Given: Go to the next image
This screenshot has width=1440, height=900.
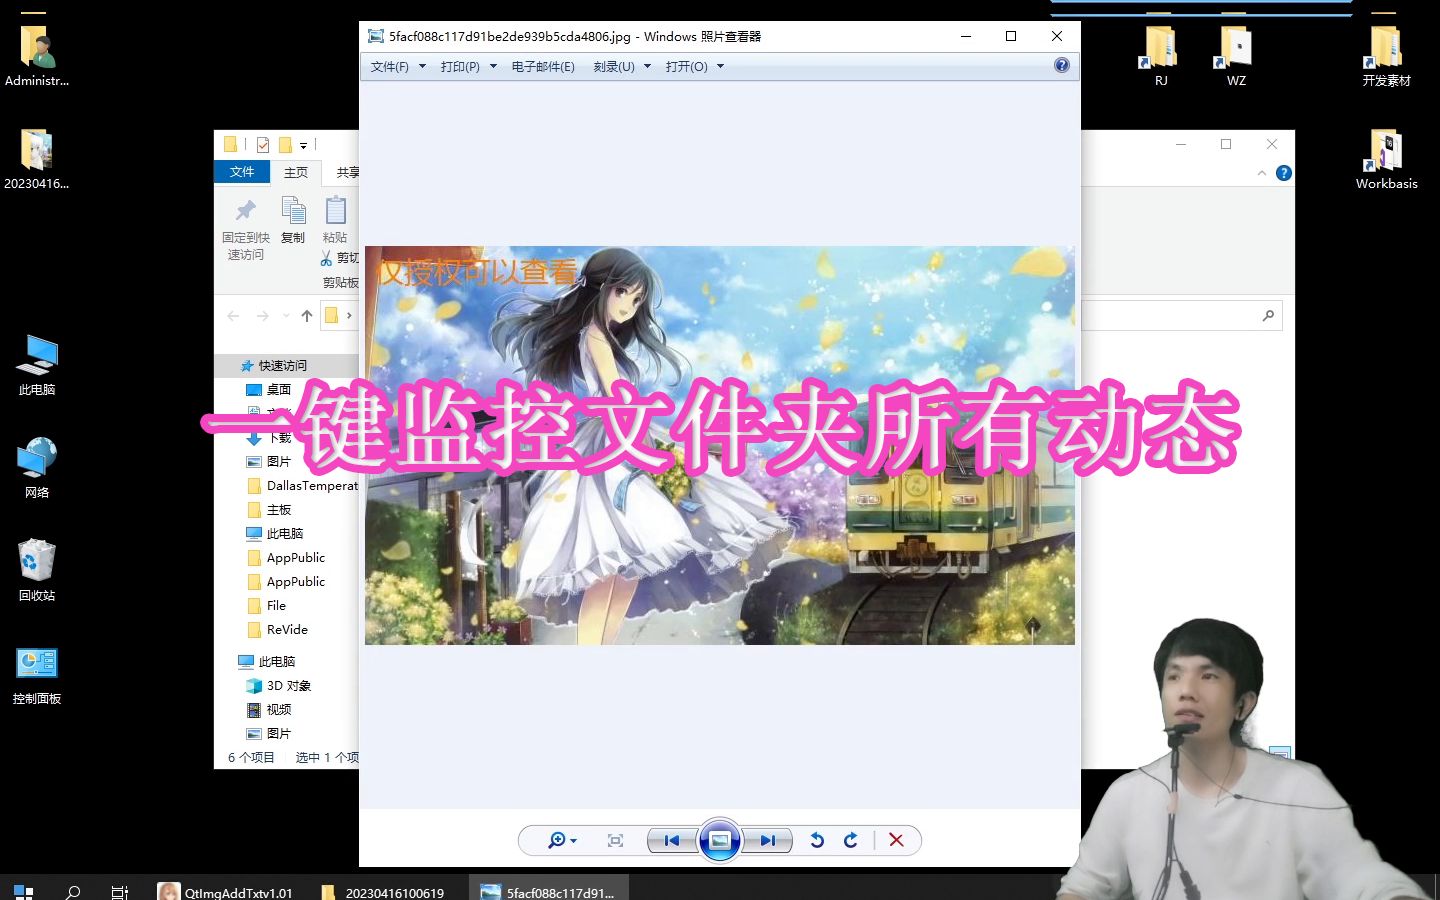Looking at the screenshot, I should 768,840.
